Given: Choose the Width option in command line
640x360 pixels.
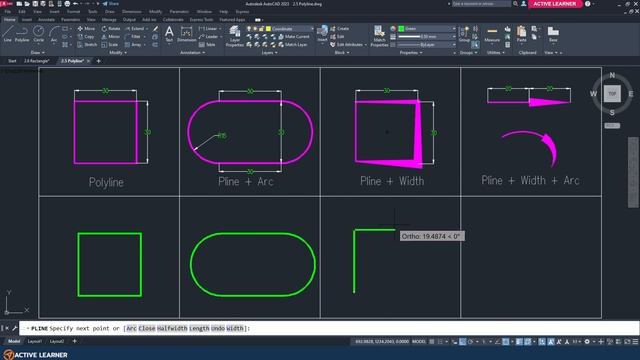Looking at the screenshot, I should [235, 328].
